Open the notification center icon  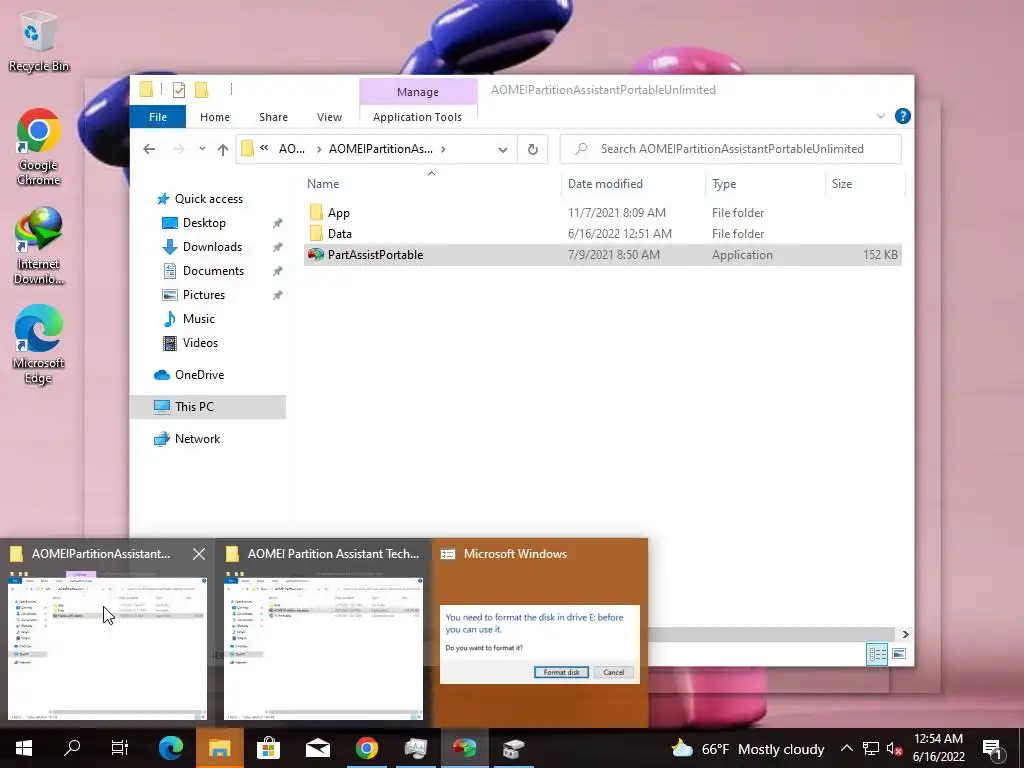point(993,748)
